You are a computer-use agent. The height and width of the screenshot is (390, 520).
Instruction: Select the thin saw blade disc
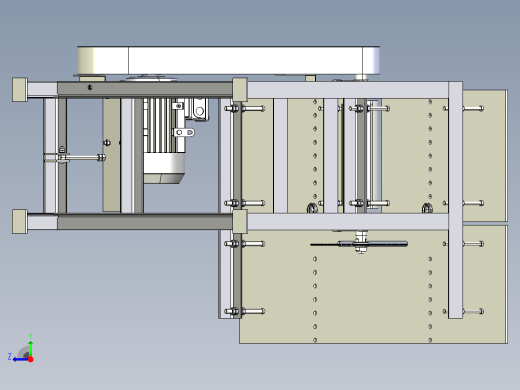[x=359, y=244]
